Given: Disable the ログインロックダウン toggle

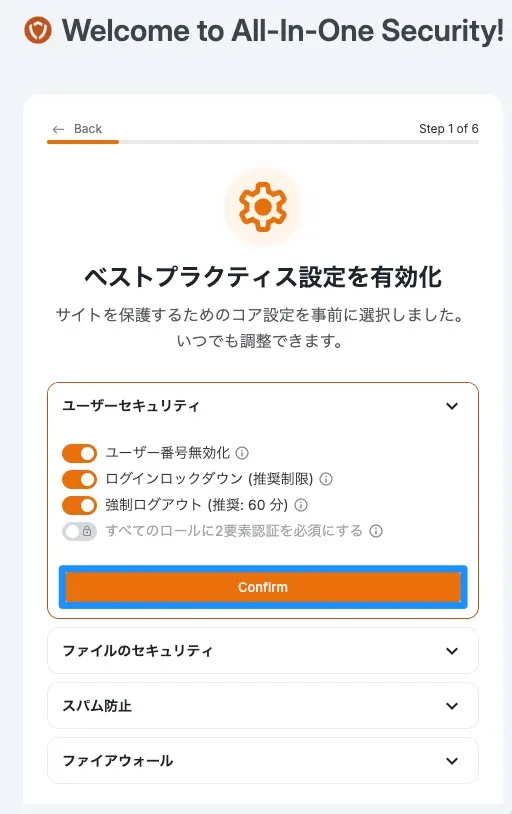Looking at the screenshot, I should [79, 479].
